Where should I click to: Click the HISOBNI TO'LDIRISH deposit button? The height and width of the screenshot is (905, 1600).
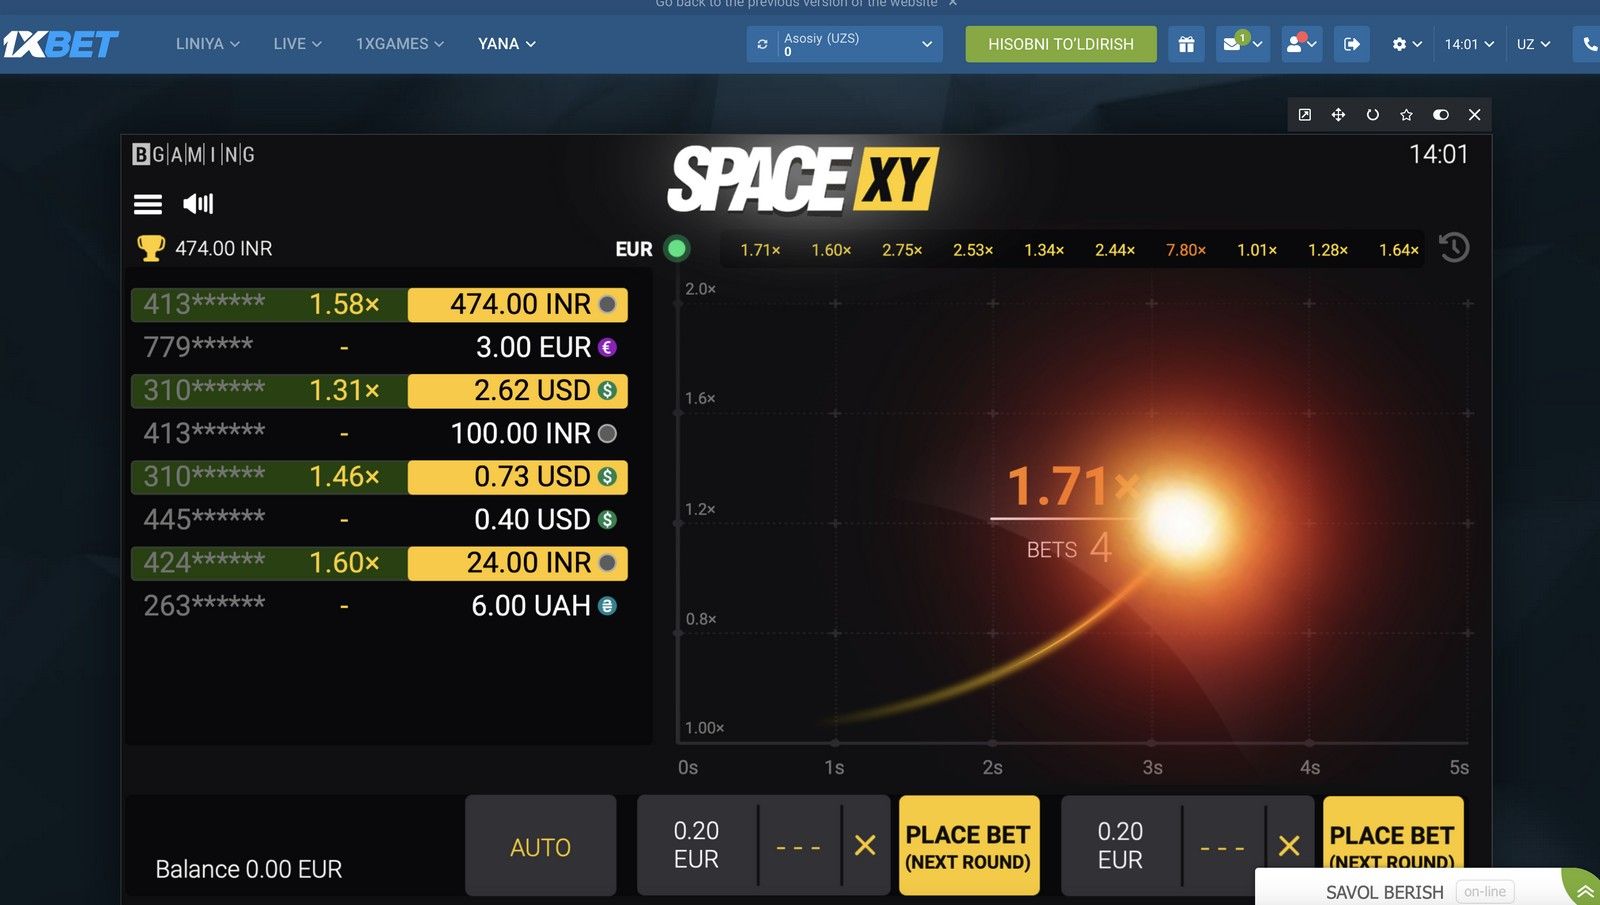1060,44
